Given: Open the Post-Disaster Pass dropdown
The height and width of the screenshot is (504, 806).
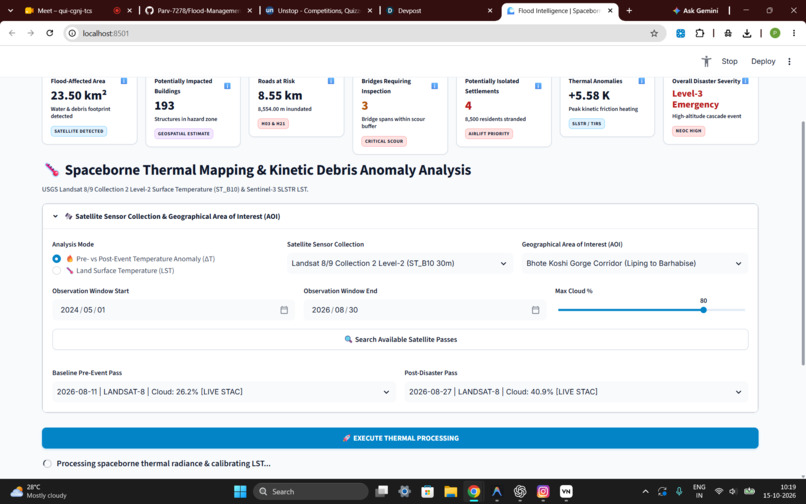Looking at the screenshot, I should pos(576,392).
